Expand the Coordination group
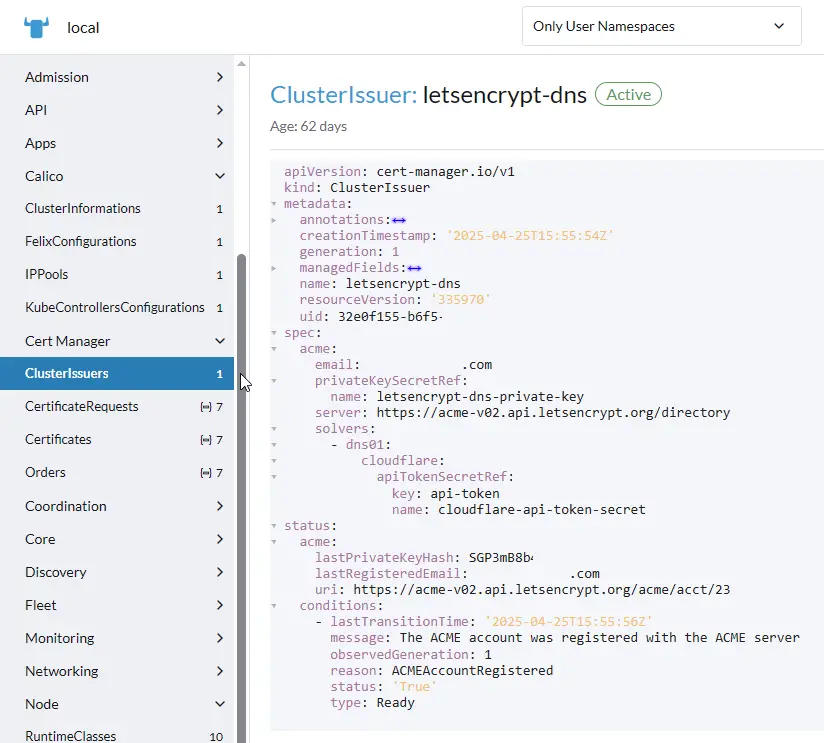Viewport: 824px width, 743px height. (x=220, y=506)
